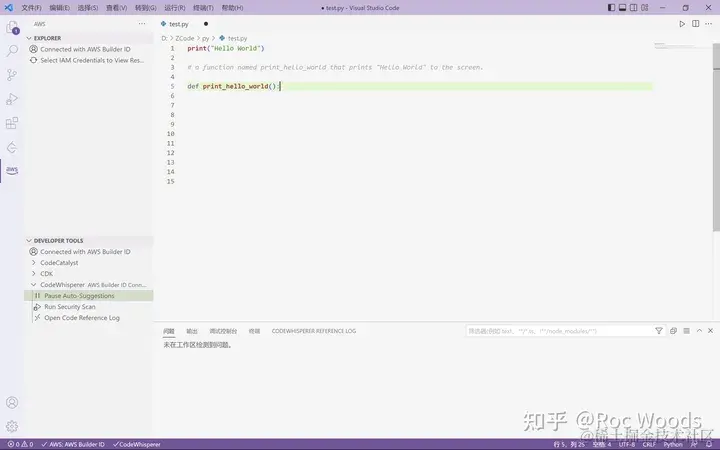Toggle primary sidebar visibility
This screenshot has height=450, width=720.
tap(611, 7)
